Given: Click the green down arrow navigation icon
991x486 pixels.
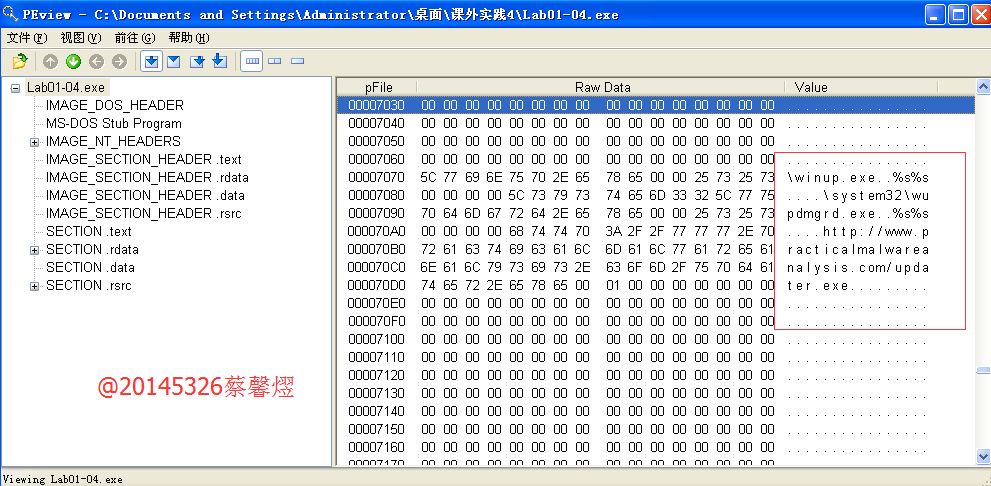Looking at the screenshot, I should tap(73, 62).
